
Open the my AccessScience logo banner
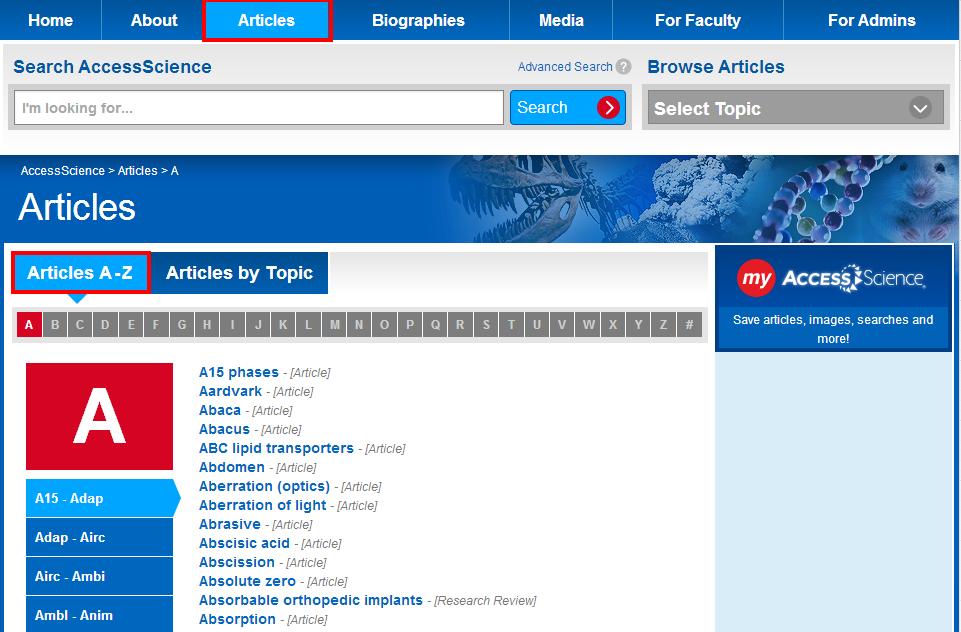pos(833,279)
